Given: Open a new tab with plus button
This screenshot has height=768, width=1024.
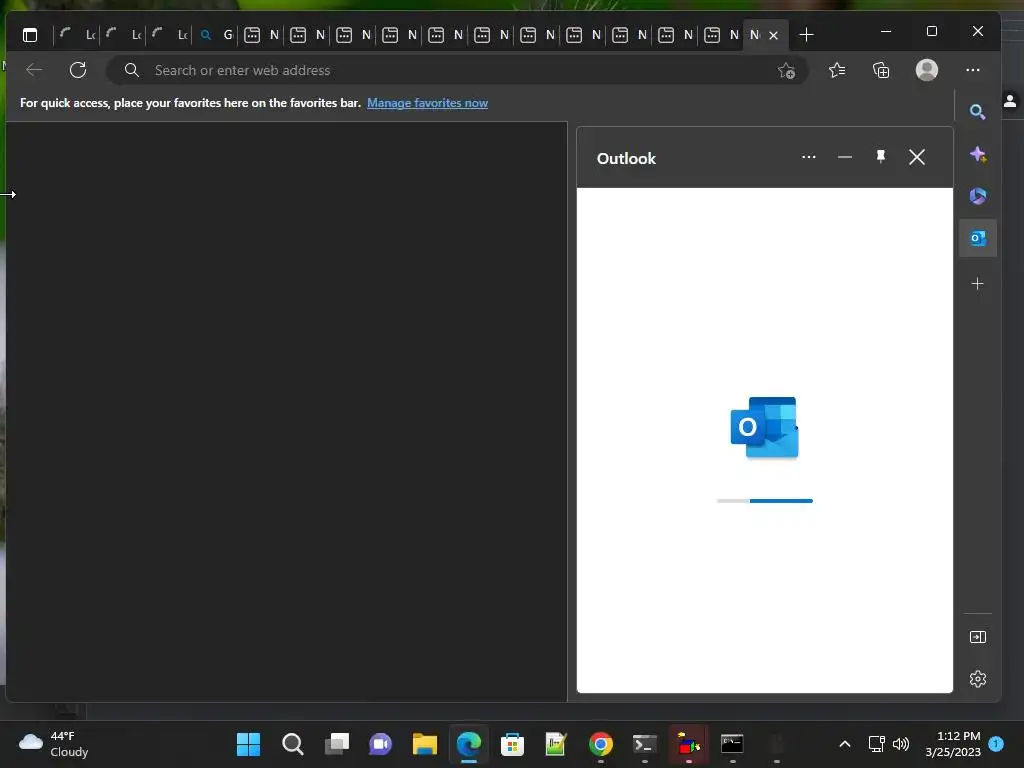Looking at the screenshot, I should [x=807, y=35].
